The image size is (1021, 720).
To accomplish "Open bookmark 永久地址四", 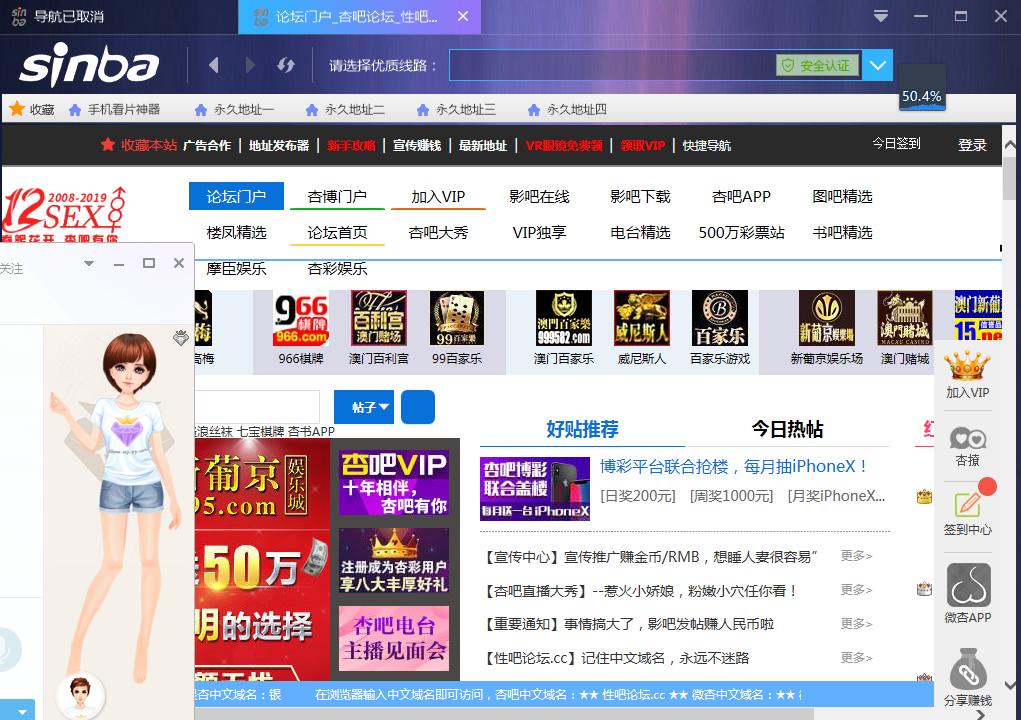I will 567,109.
